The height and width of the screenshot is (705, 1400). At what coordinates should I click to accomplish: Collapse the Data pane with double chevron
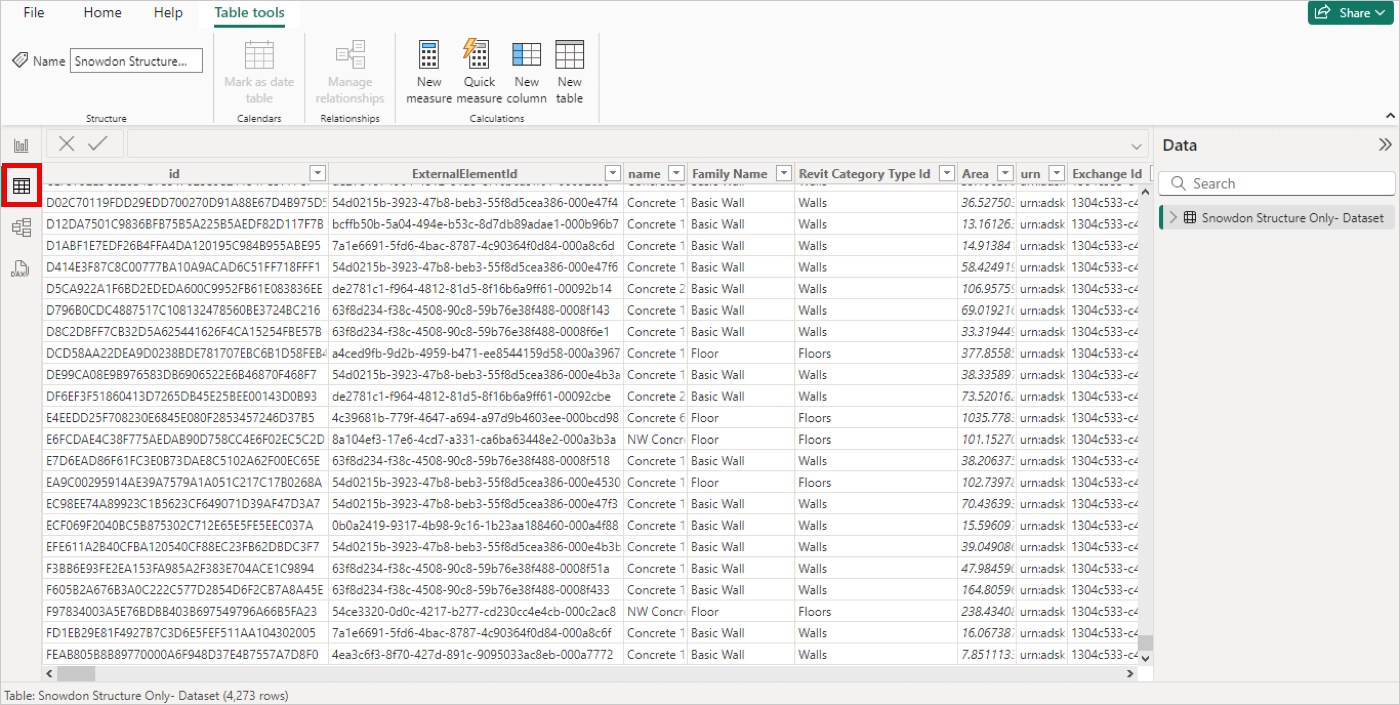(x=1385, y=145)
